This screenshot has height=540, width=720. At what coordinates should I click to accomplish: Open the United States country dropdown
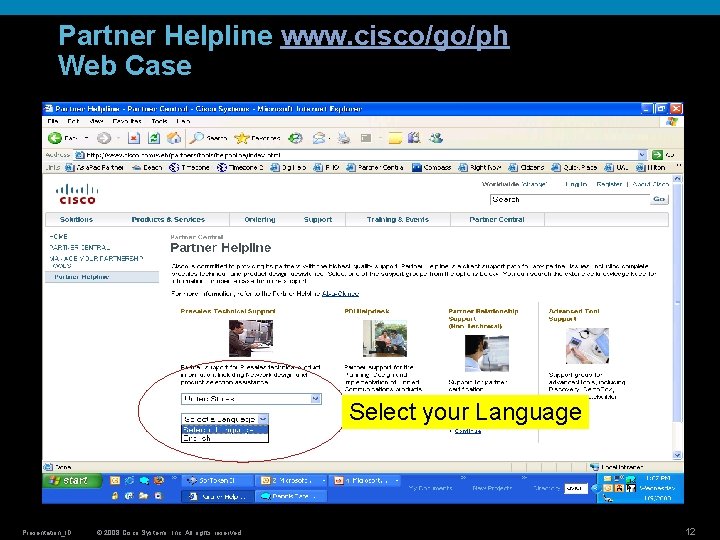coord(251,399)
